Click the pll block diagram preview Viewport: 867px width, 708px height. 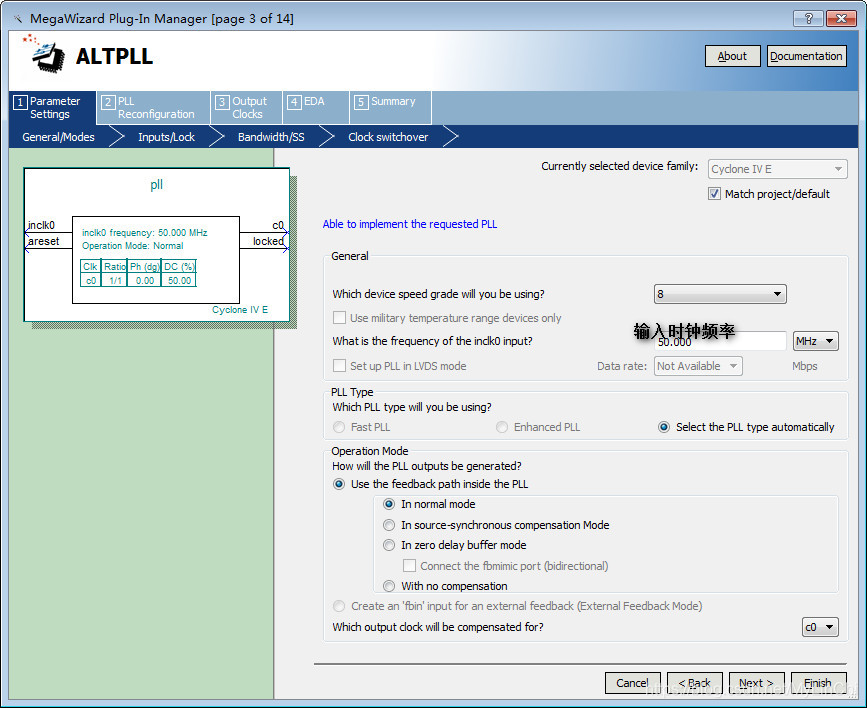click(156, 244)
